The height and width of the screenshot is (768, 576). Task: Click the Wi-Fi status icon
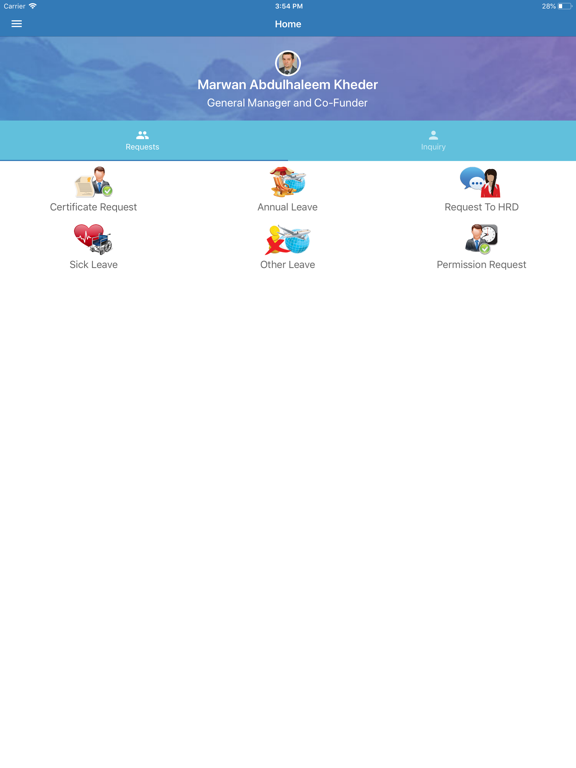[33, 6]
